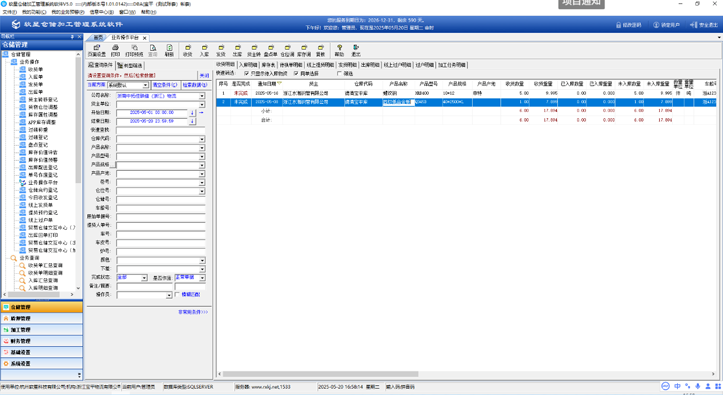Viewport: 723px width, 395px height.
Task: Open 完成状态 dropdown
Action: (144, 278)
